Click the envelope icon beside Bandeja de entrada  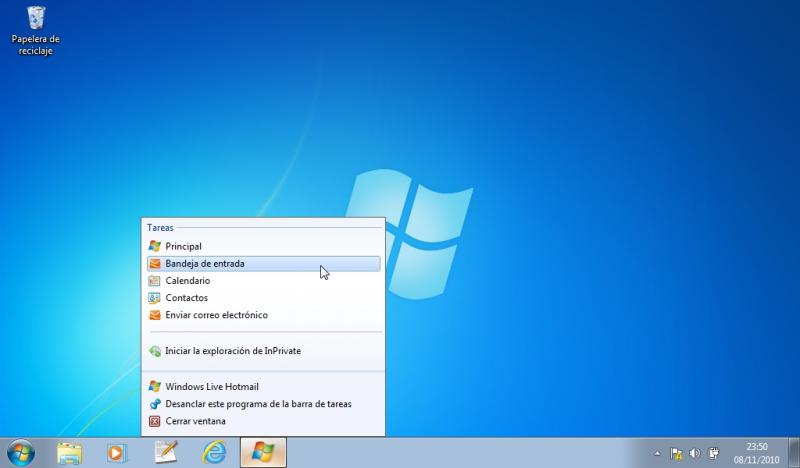(x=155, y=264)
